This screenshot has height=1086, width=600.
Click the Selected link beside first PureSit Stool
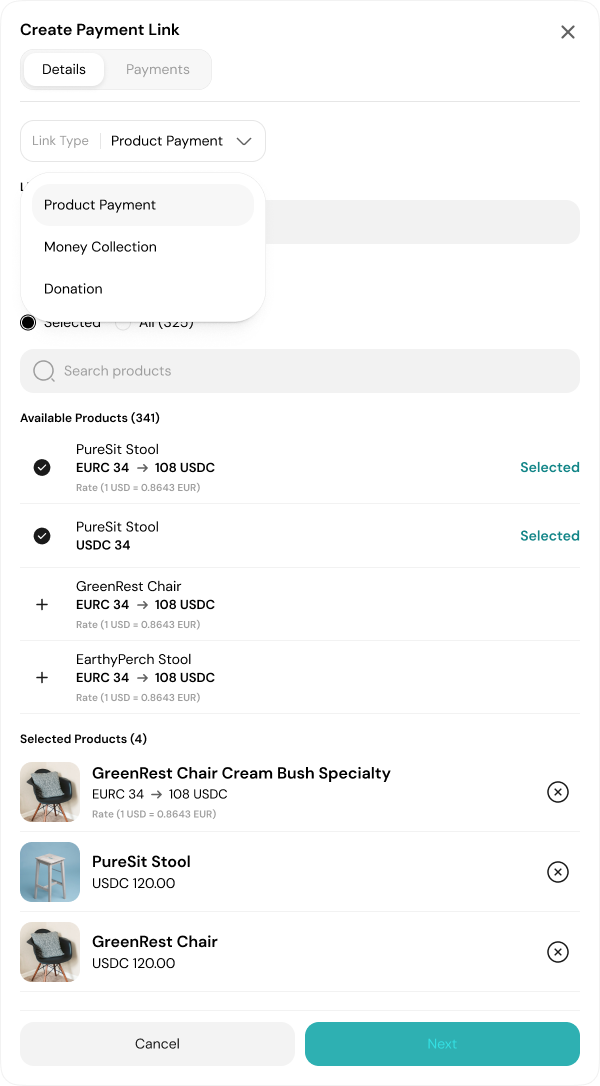tap(550, 467)
